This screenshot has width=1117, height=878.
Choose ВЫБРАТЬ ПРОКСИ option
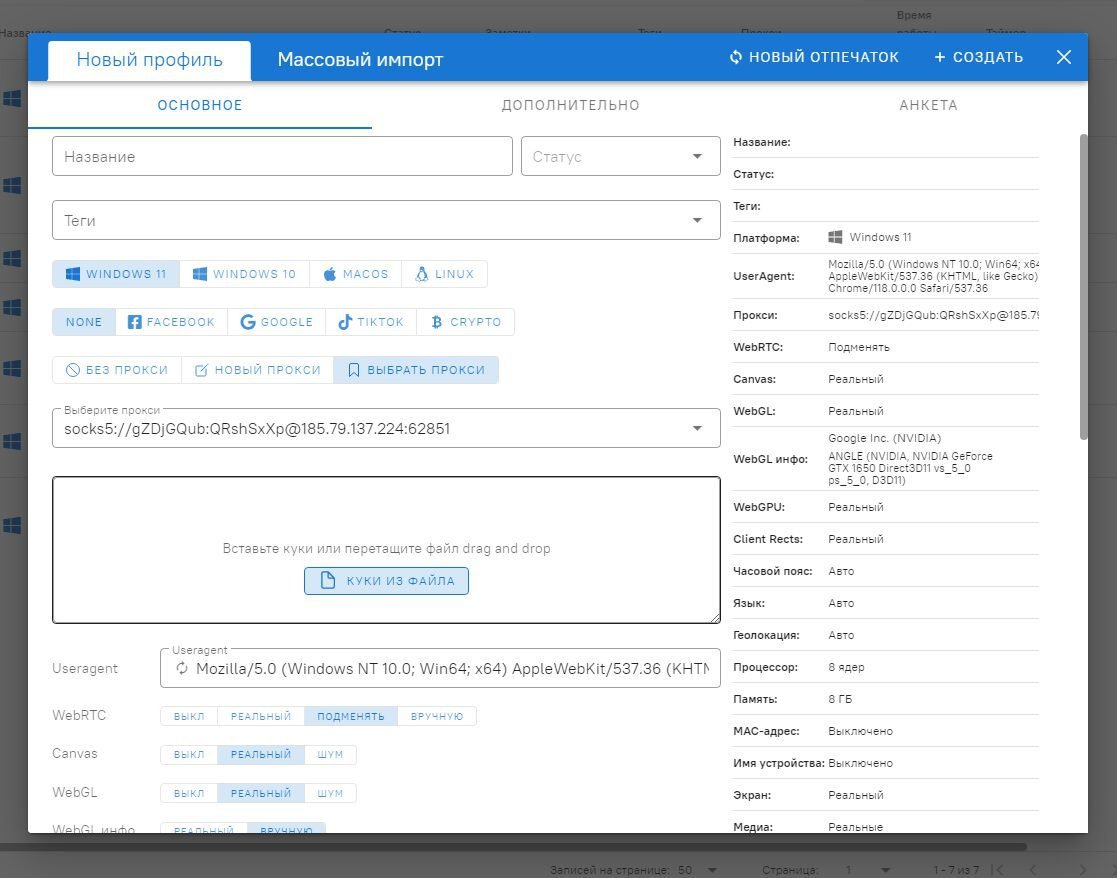[x=416, y=370]
